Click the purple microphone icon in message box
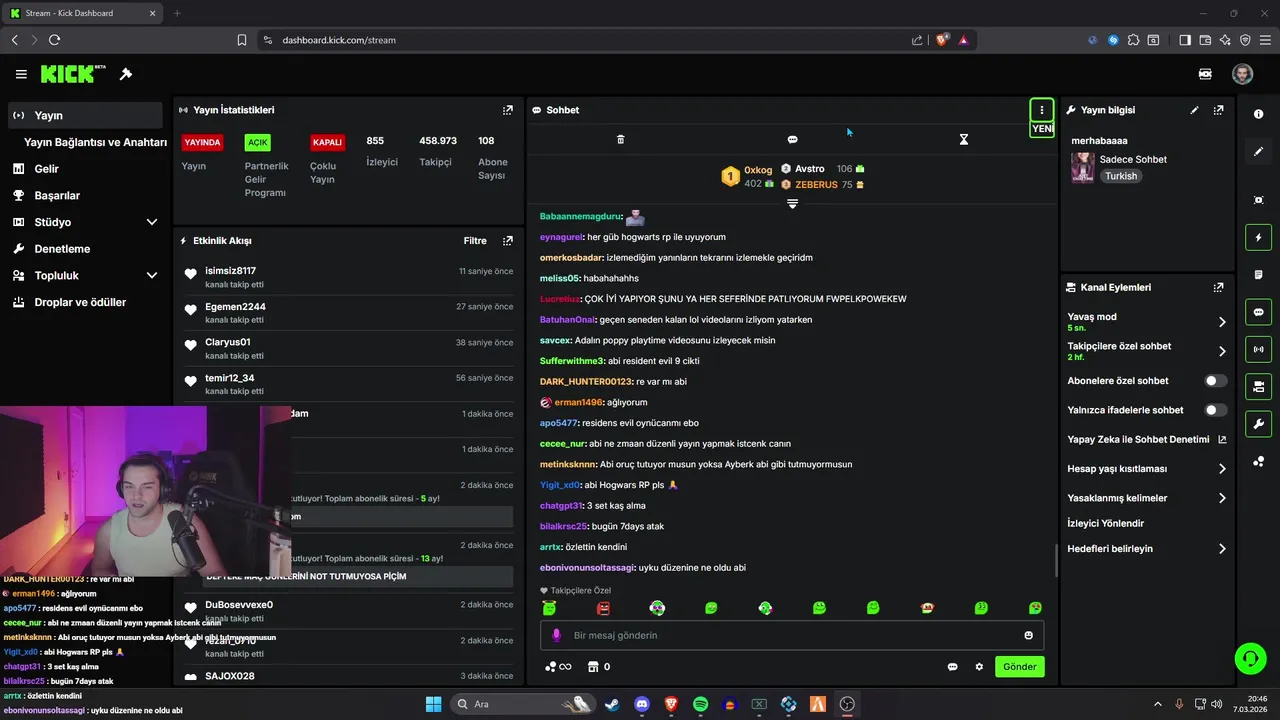Image resolution: width=1280 pixels, height=720 pixels. (x=557, y=635)
